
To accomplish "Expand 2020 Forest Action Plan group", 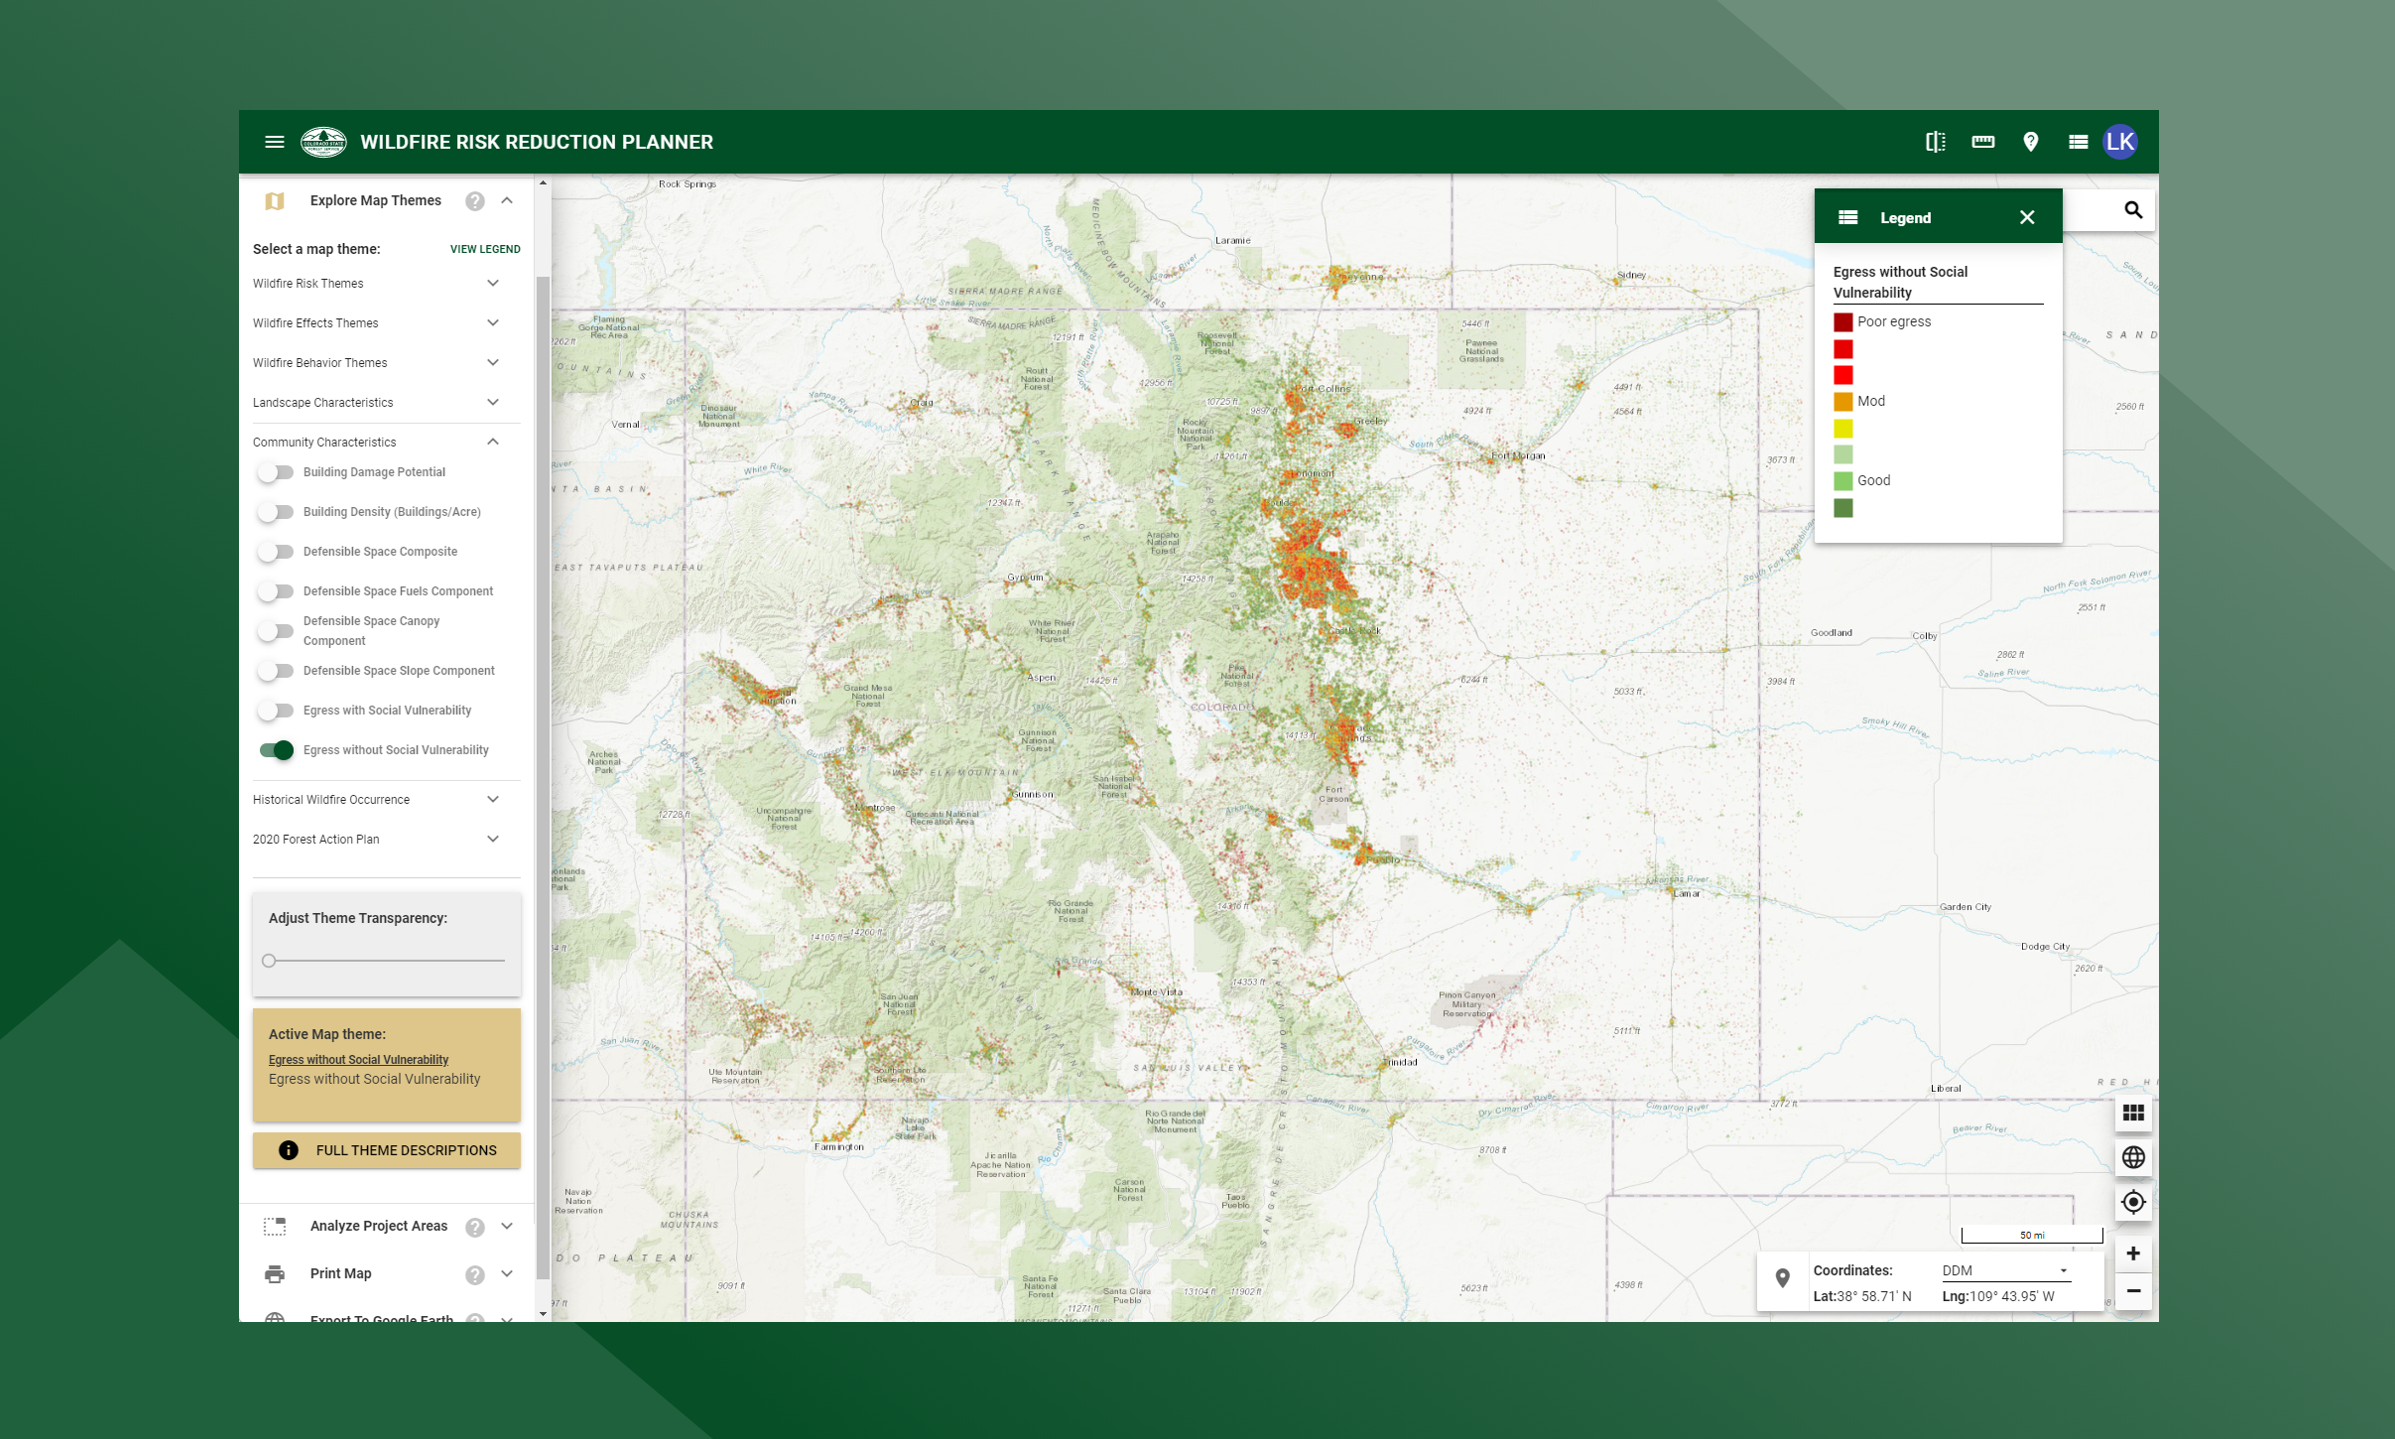I will click(493, 839).
